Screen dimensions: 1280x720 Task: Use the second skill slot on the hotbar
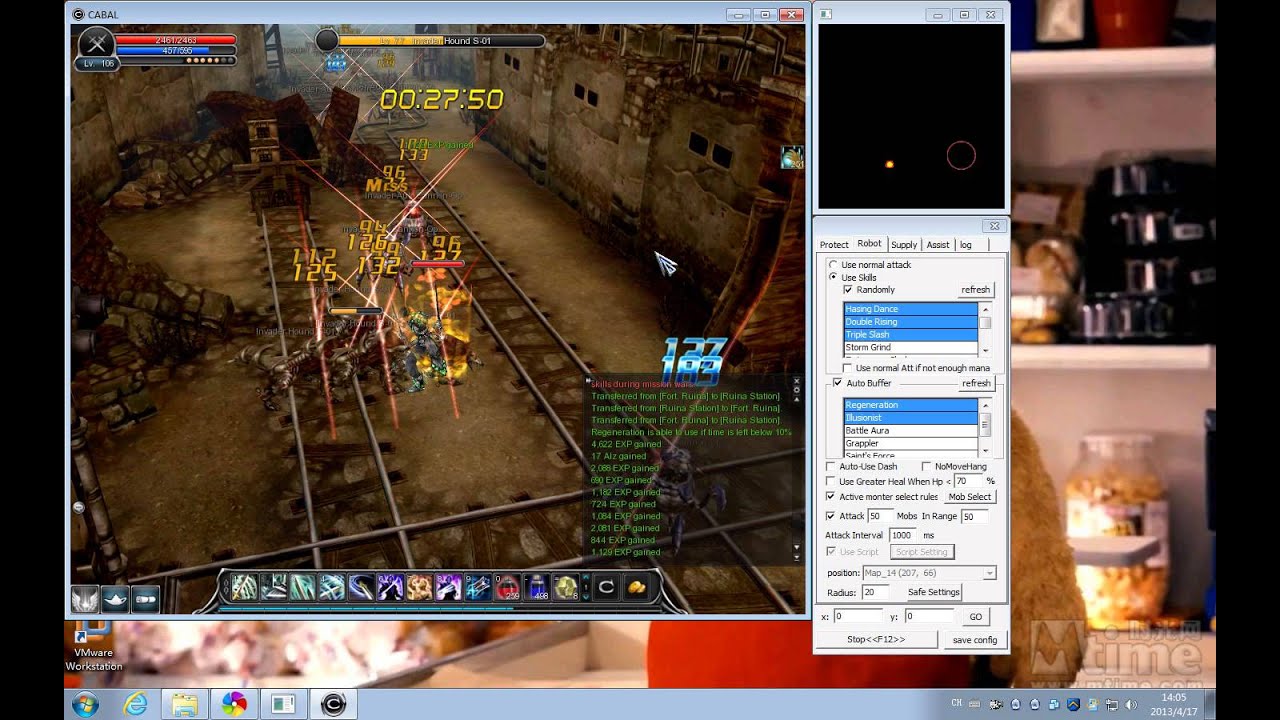273,587
